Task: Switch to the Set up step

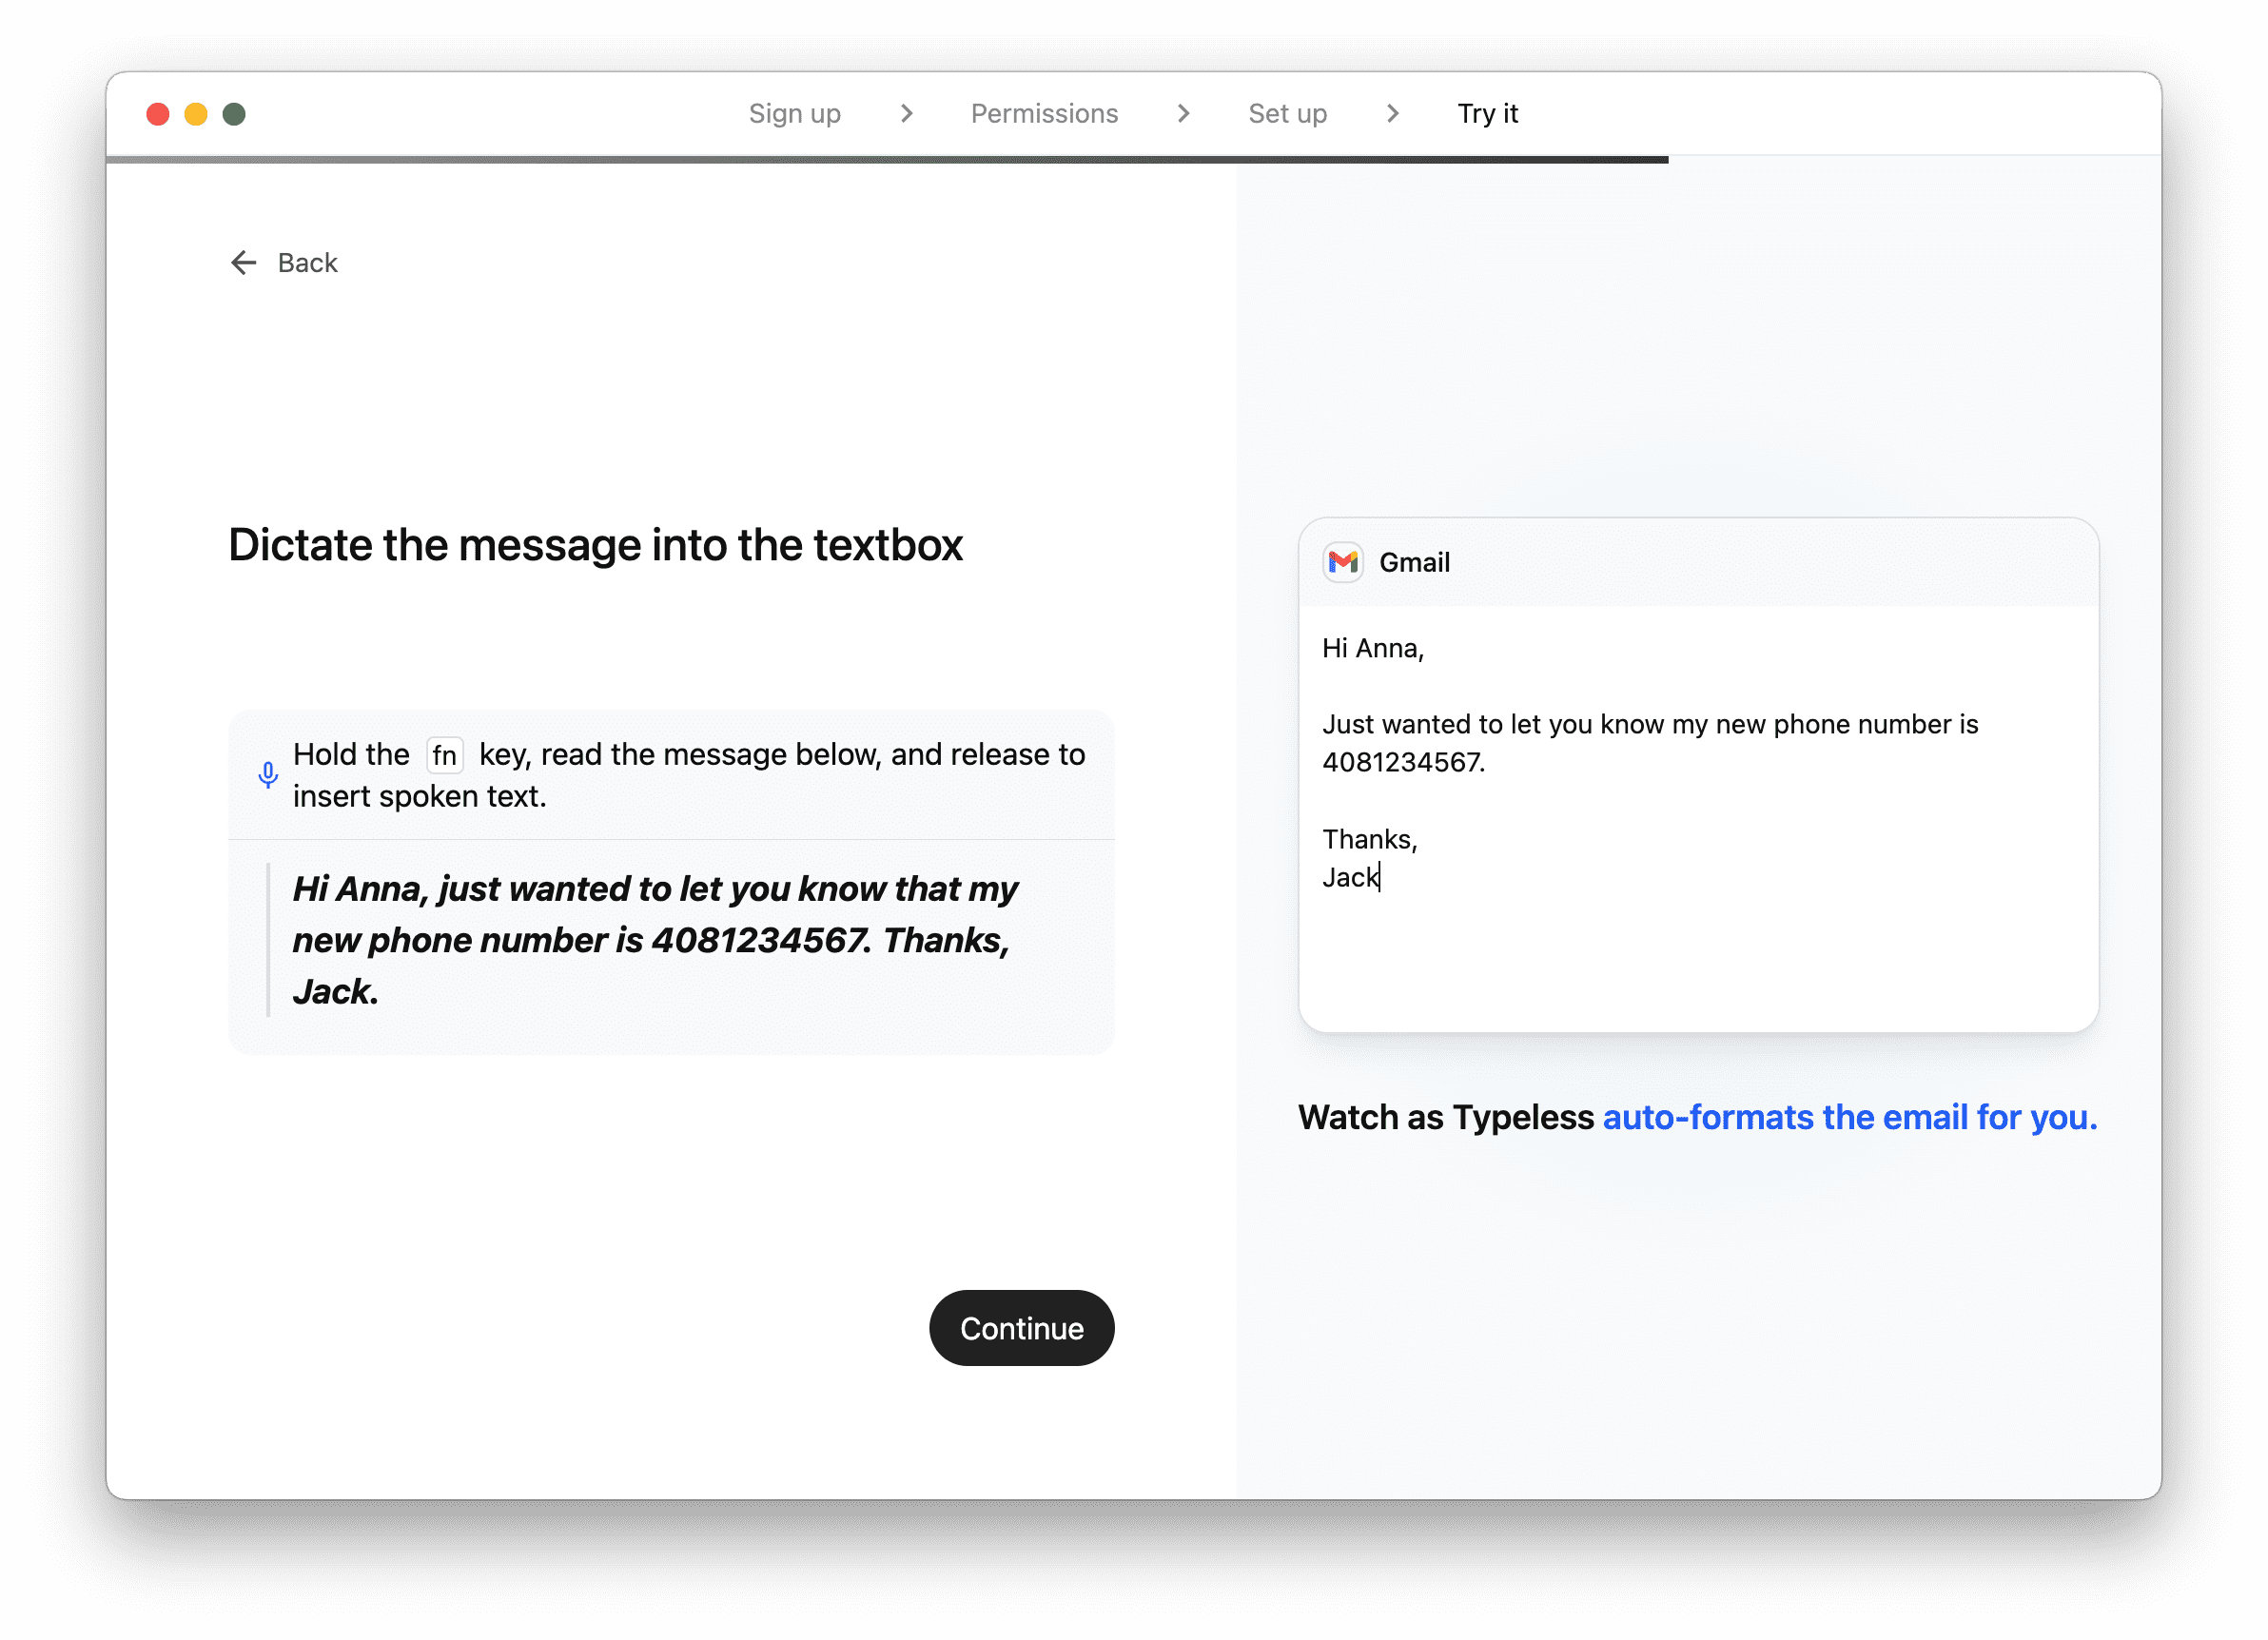Action: pos(1287,114)
